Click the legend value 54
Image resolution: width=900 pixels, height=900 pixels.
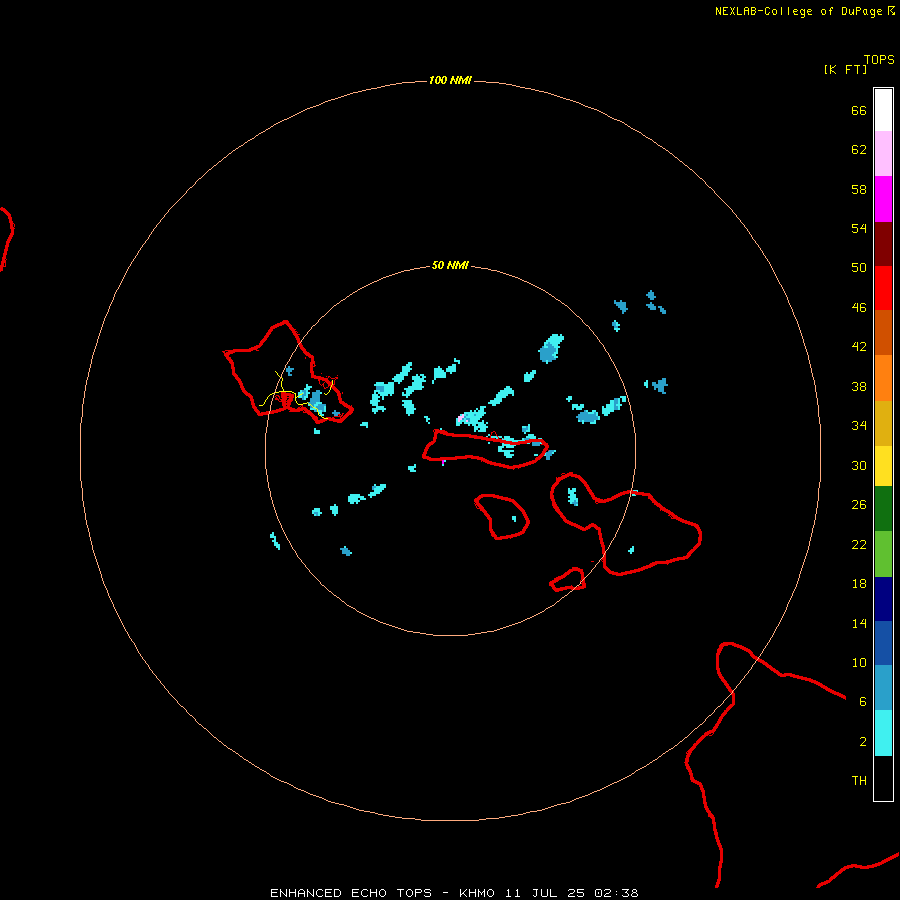click(859, 228)
